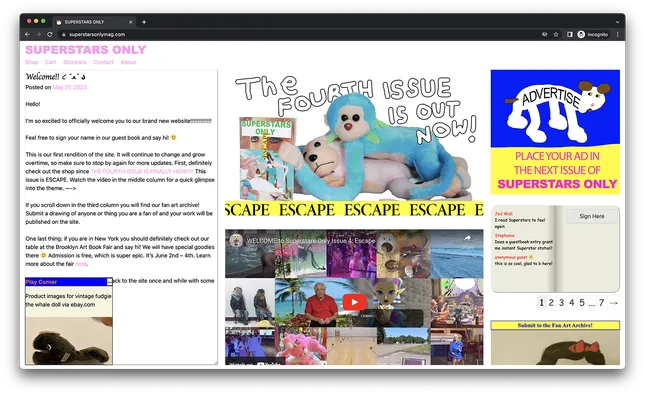Image resolution: width=645 pixels, height=395 pixels.
Task: Open the About menu item
Action: [x=128, y=62]
